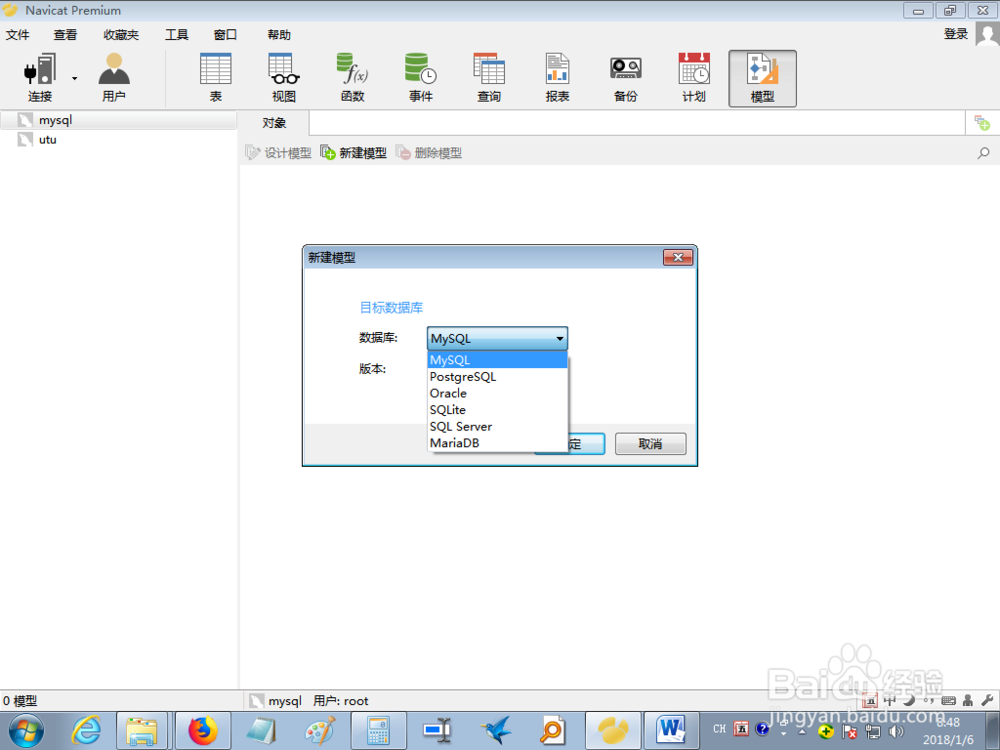Choose PostgreSQL in dropdown list
Viewport: 1000px width, 750px height.
coord(497,376)
